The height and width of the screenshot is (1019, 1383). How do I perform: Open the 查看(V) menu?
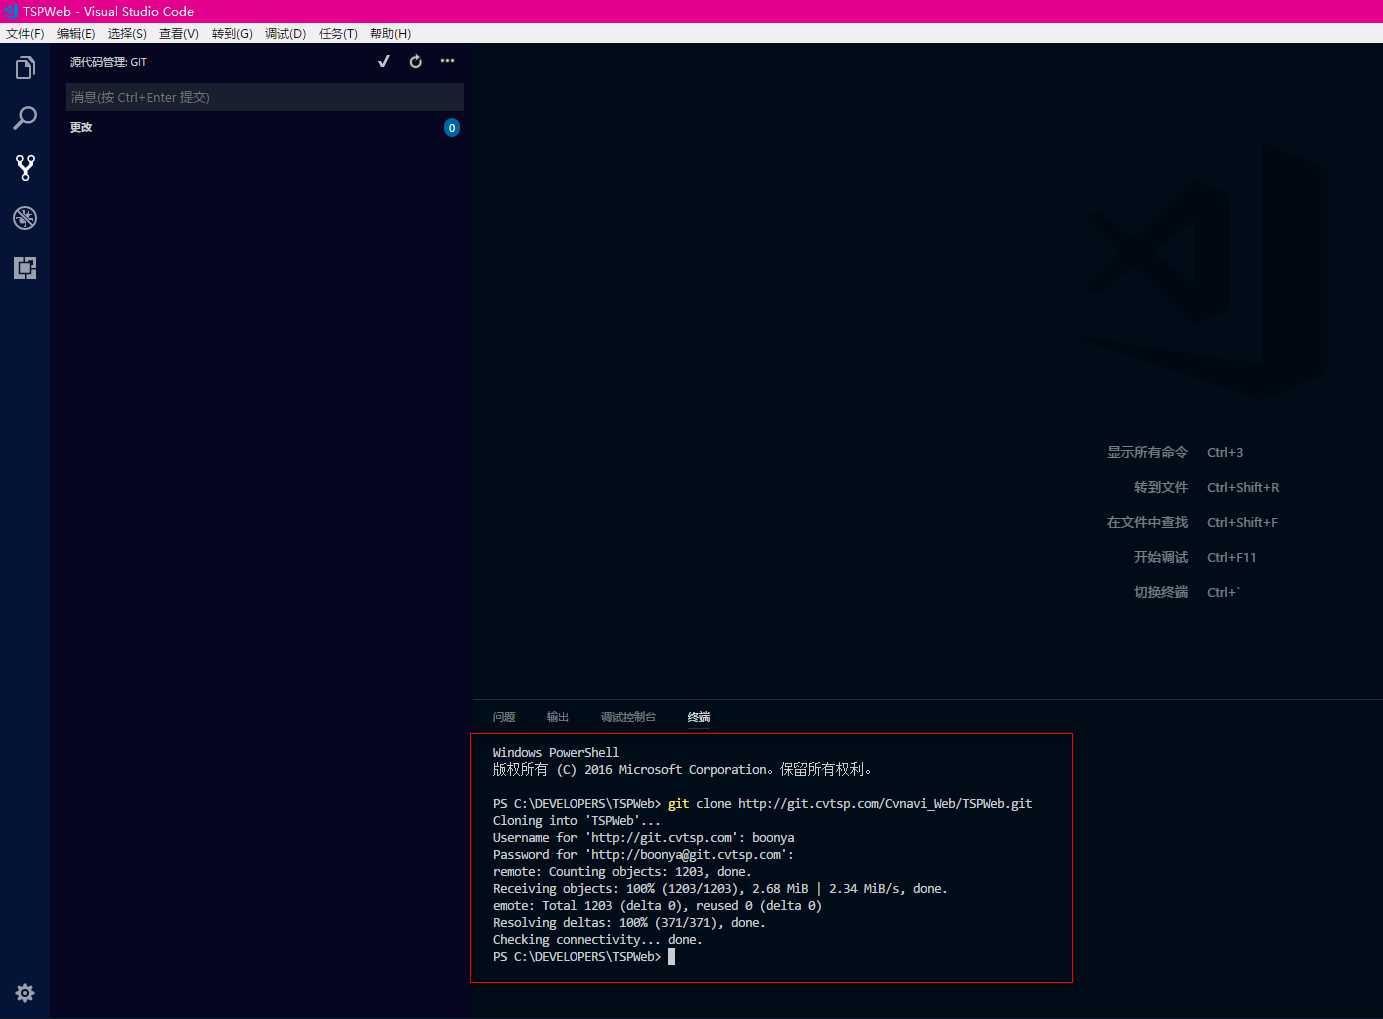[179, 34]
